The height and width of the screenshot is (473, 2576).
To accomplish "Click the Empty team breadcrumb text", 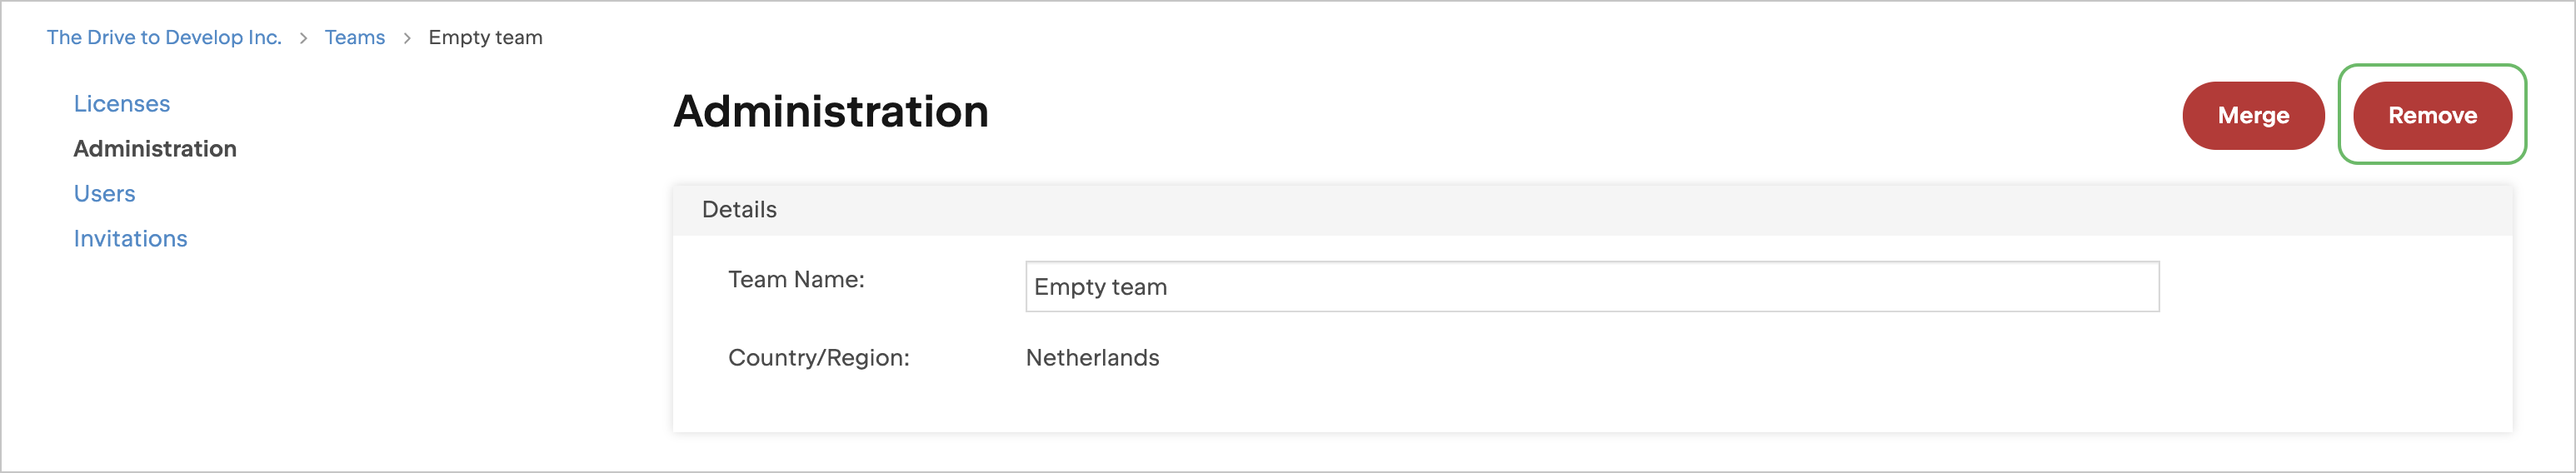I will tap(485, 38).
